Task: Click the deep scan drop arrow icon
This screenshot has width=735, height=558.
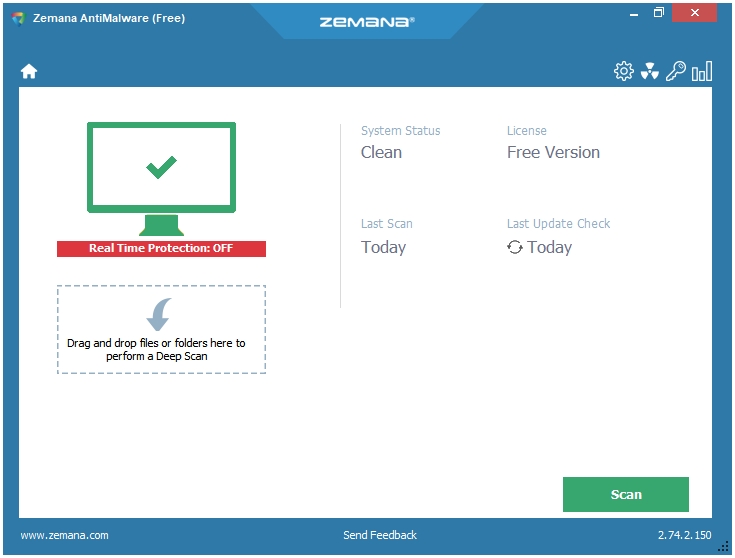Action: [159, 314]
